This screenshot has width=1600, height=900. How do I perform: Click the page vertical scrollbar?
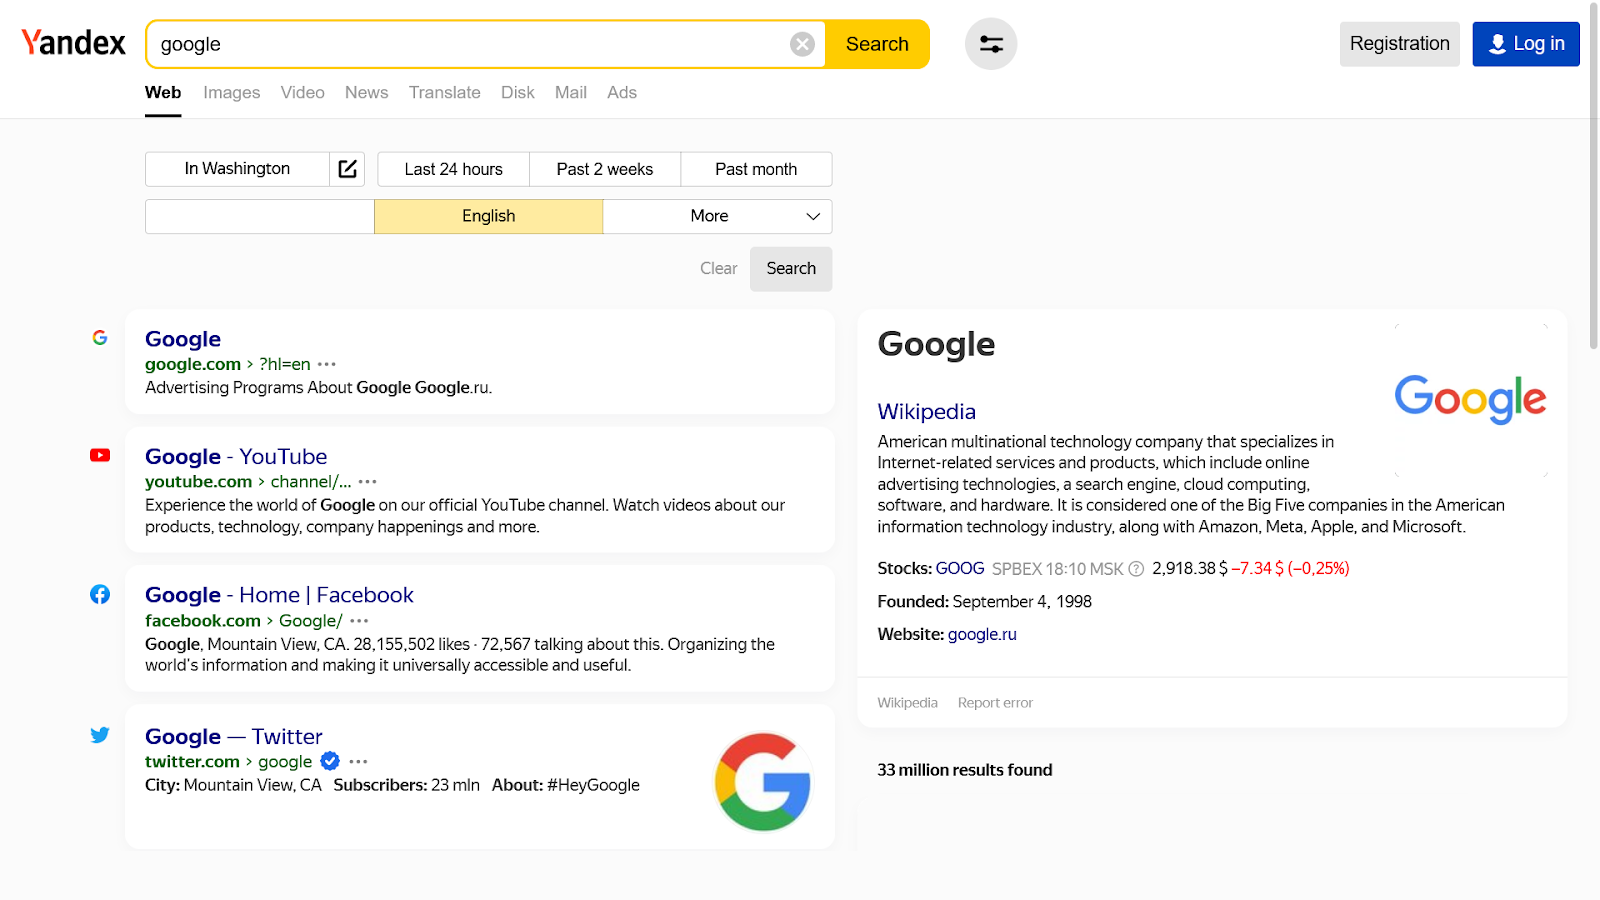point(1594,175)
